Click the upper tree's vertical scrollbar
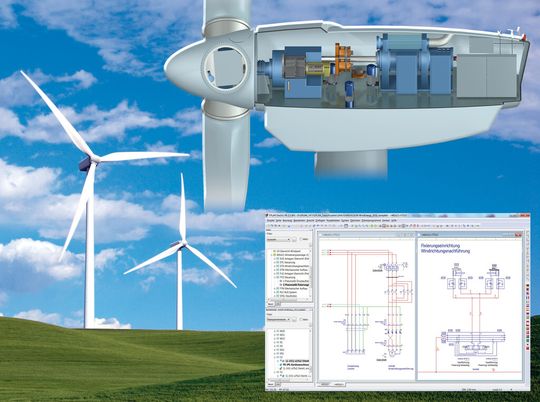Image resolution: width=540 pixels, height=402 pixels. click(x=310, y=273)
